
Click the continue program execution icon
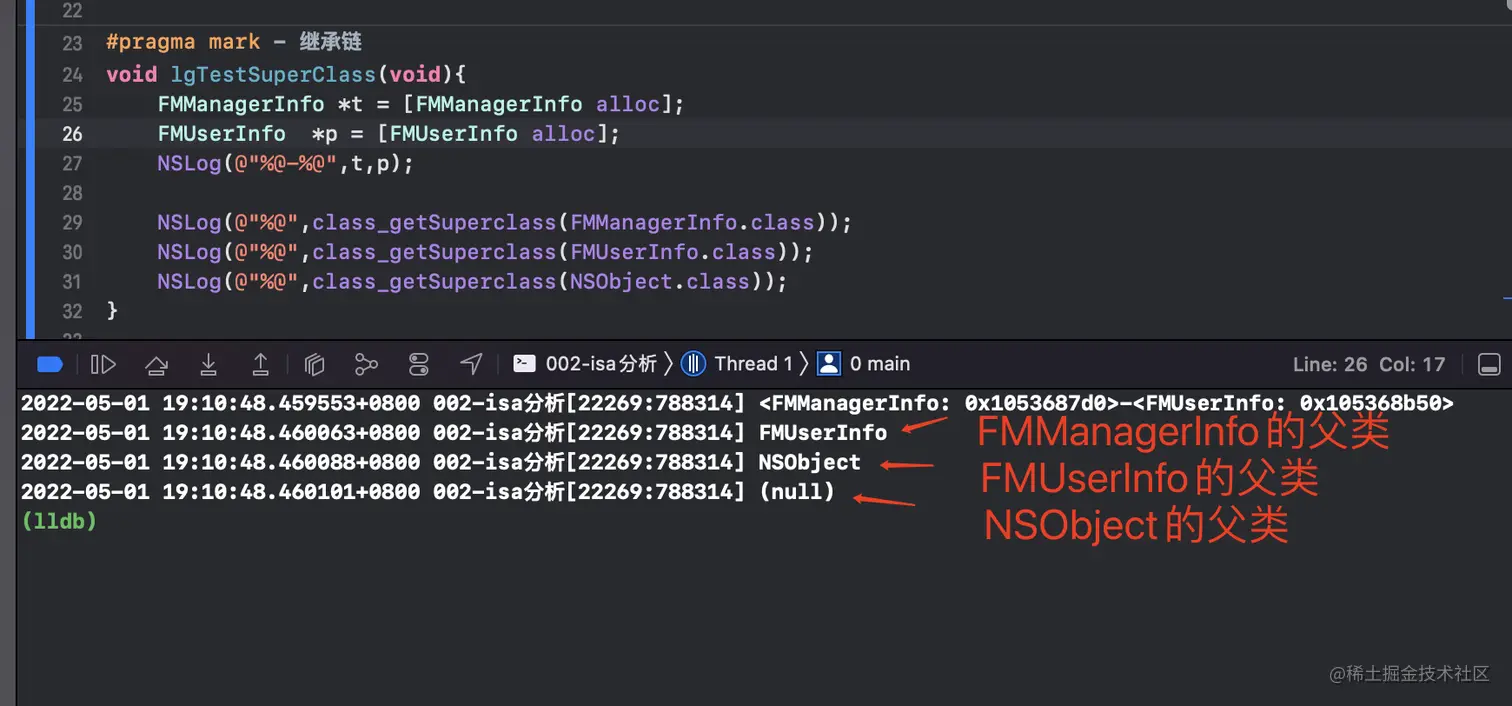[x=103, y=365]
